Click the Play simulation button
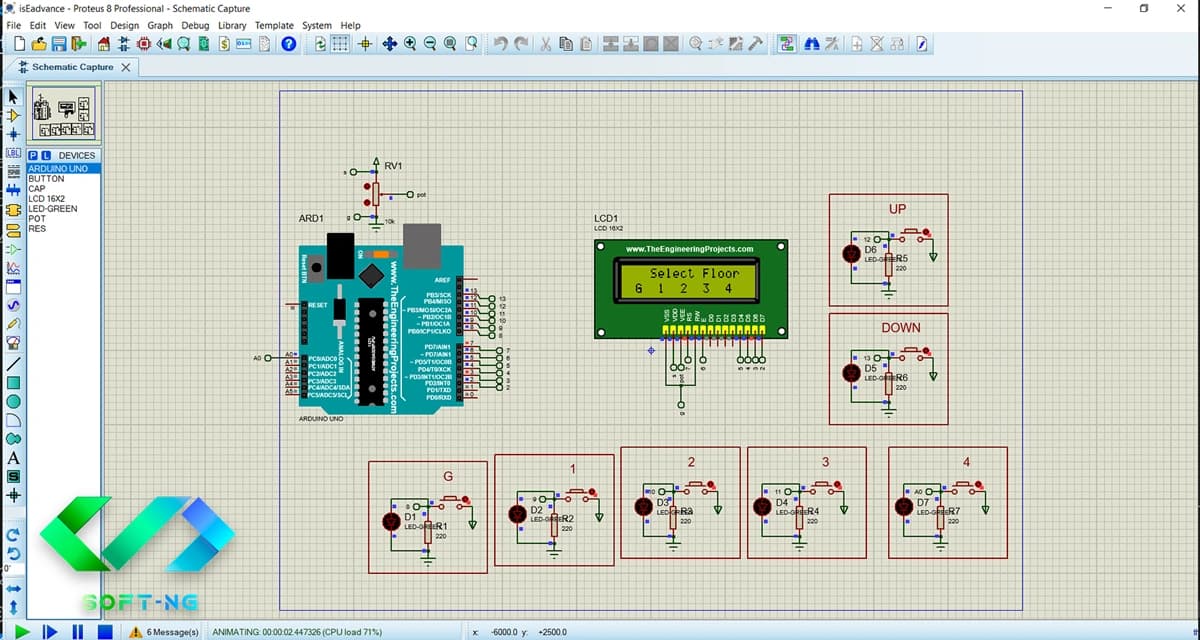Viewport: 1200px width, 640px height. click(22, 631)
